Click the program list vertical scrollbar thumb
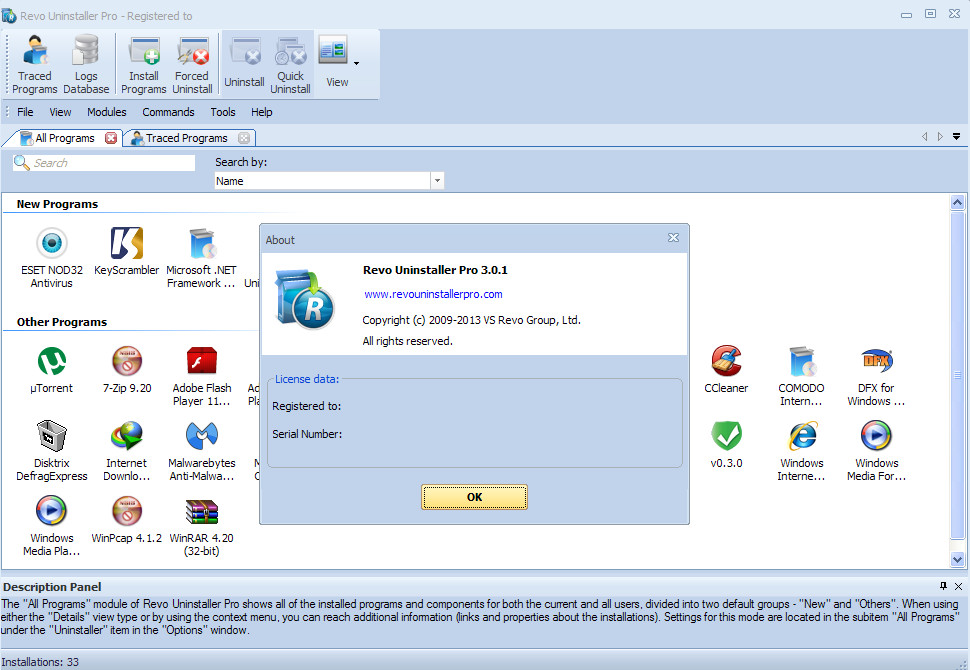Image resolution: width=970 pixels, height=670 pixels. tap(957, 374)
